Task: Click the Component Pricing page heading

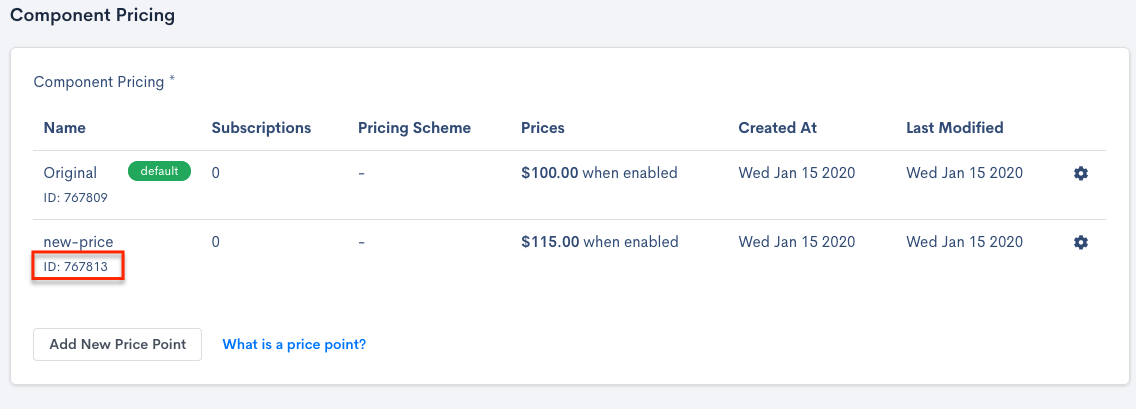Action: click(92, 16)
